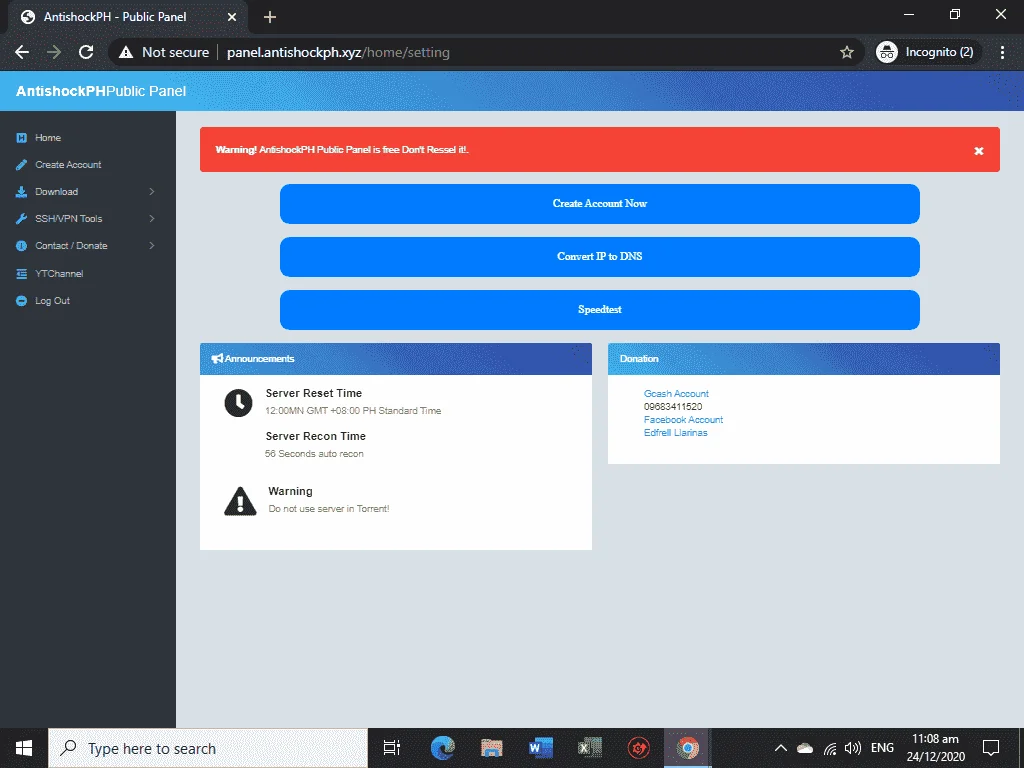Click the Not secure warning icon
This screenshot has width=1024, height=768.
pyautogui.click(x=126, y=52)
